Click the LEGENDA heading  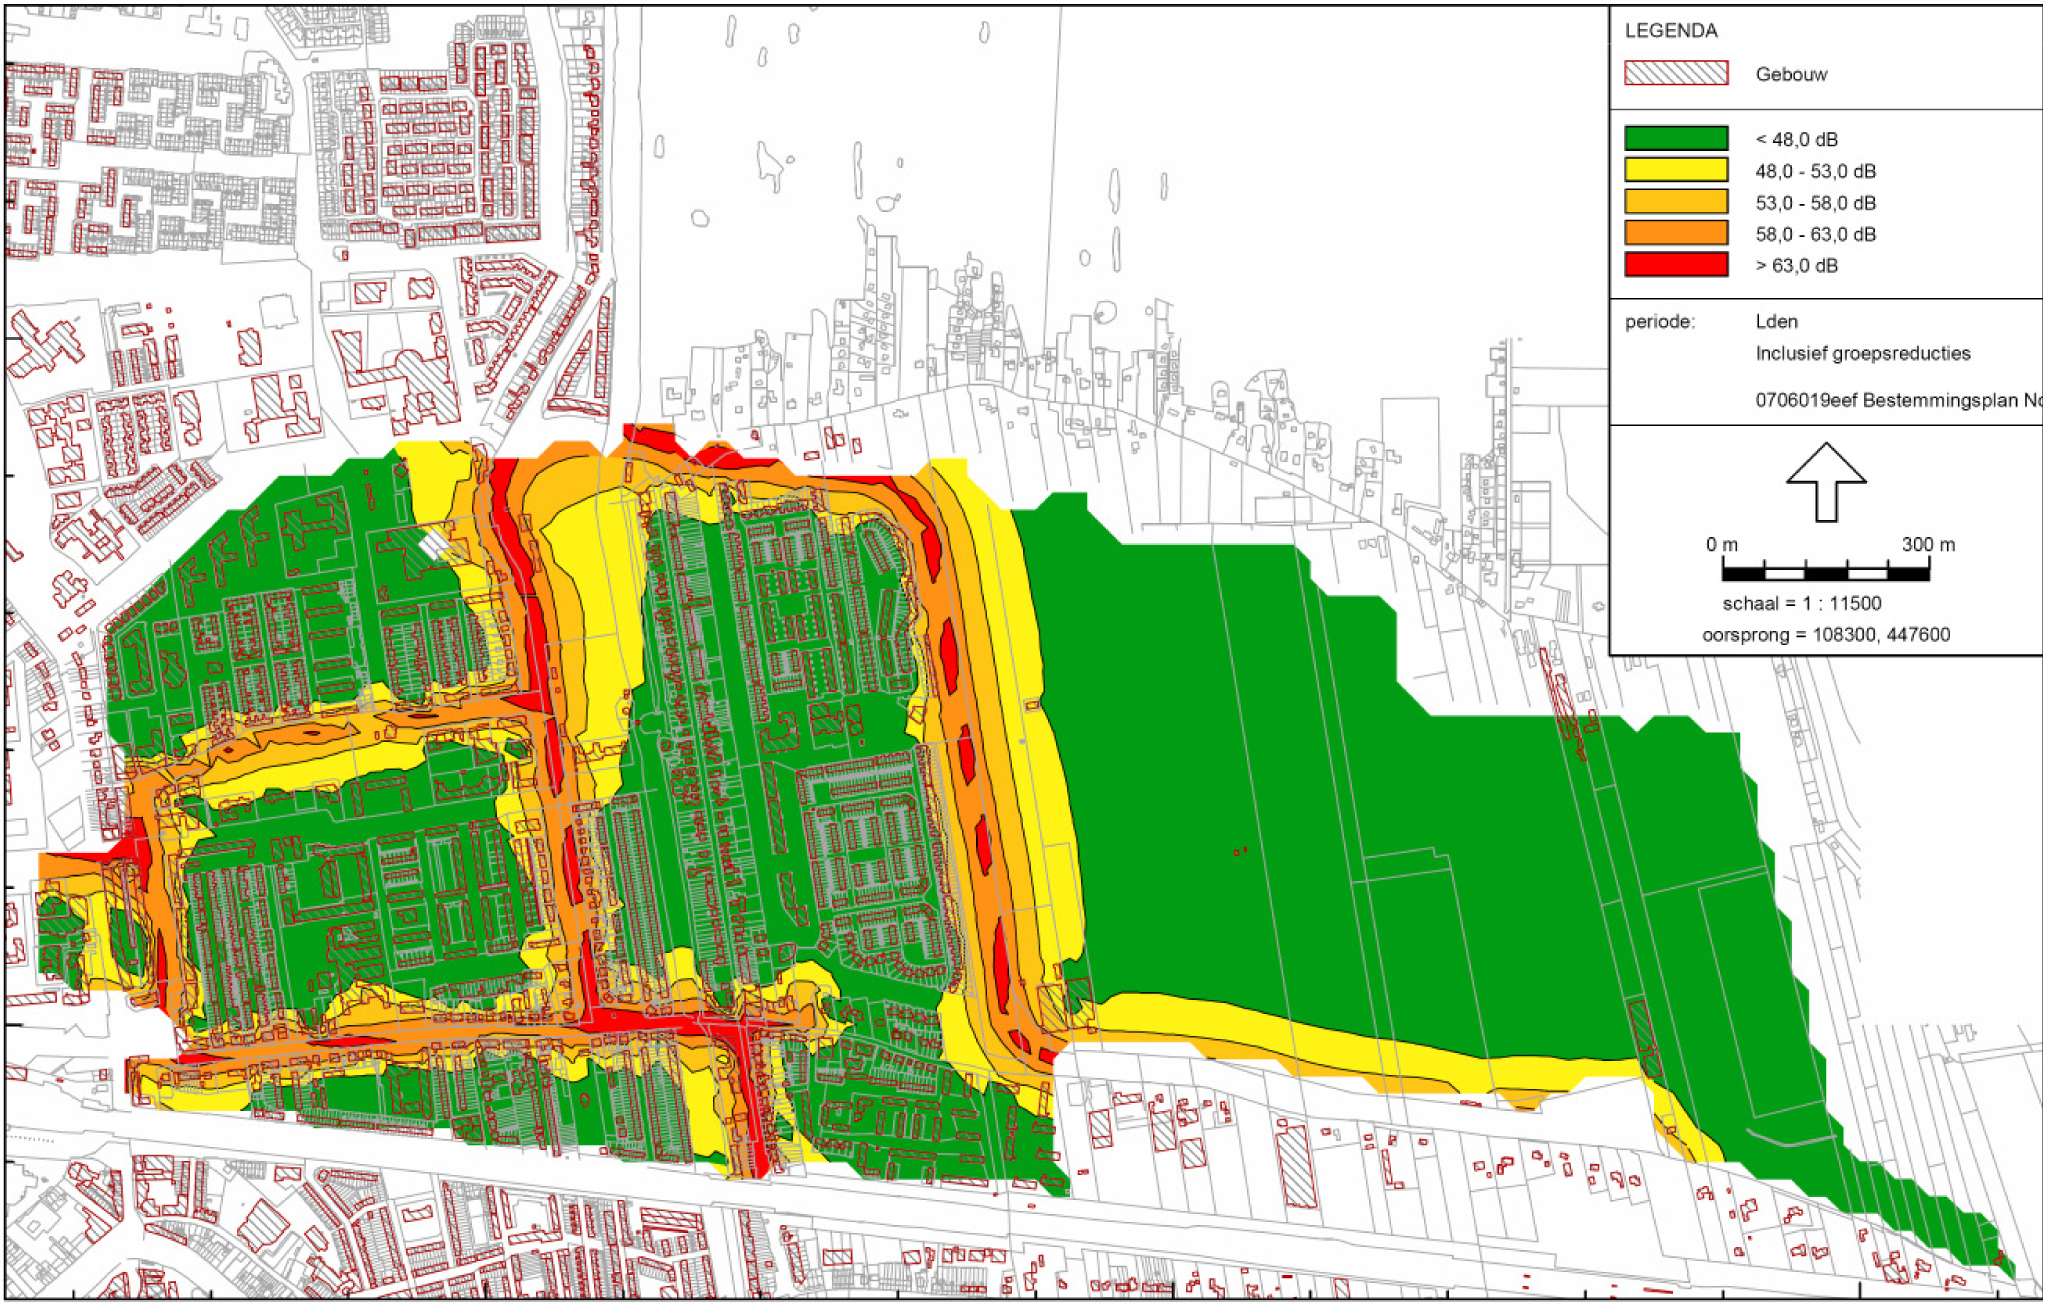click(1671, 31)
